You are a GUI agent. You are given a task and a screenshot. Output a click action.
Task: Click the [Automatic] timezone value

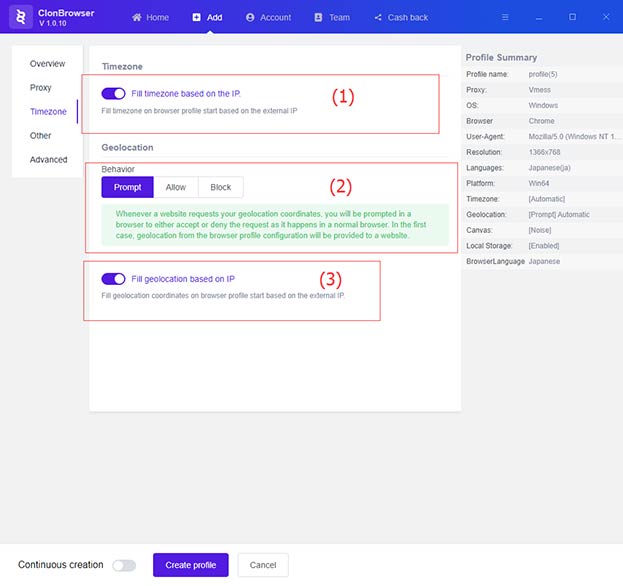pyautogui.click(x=547, y=199)
